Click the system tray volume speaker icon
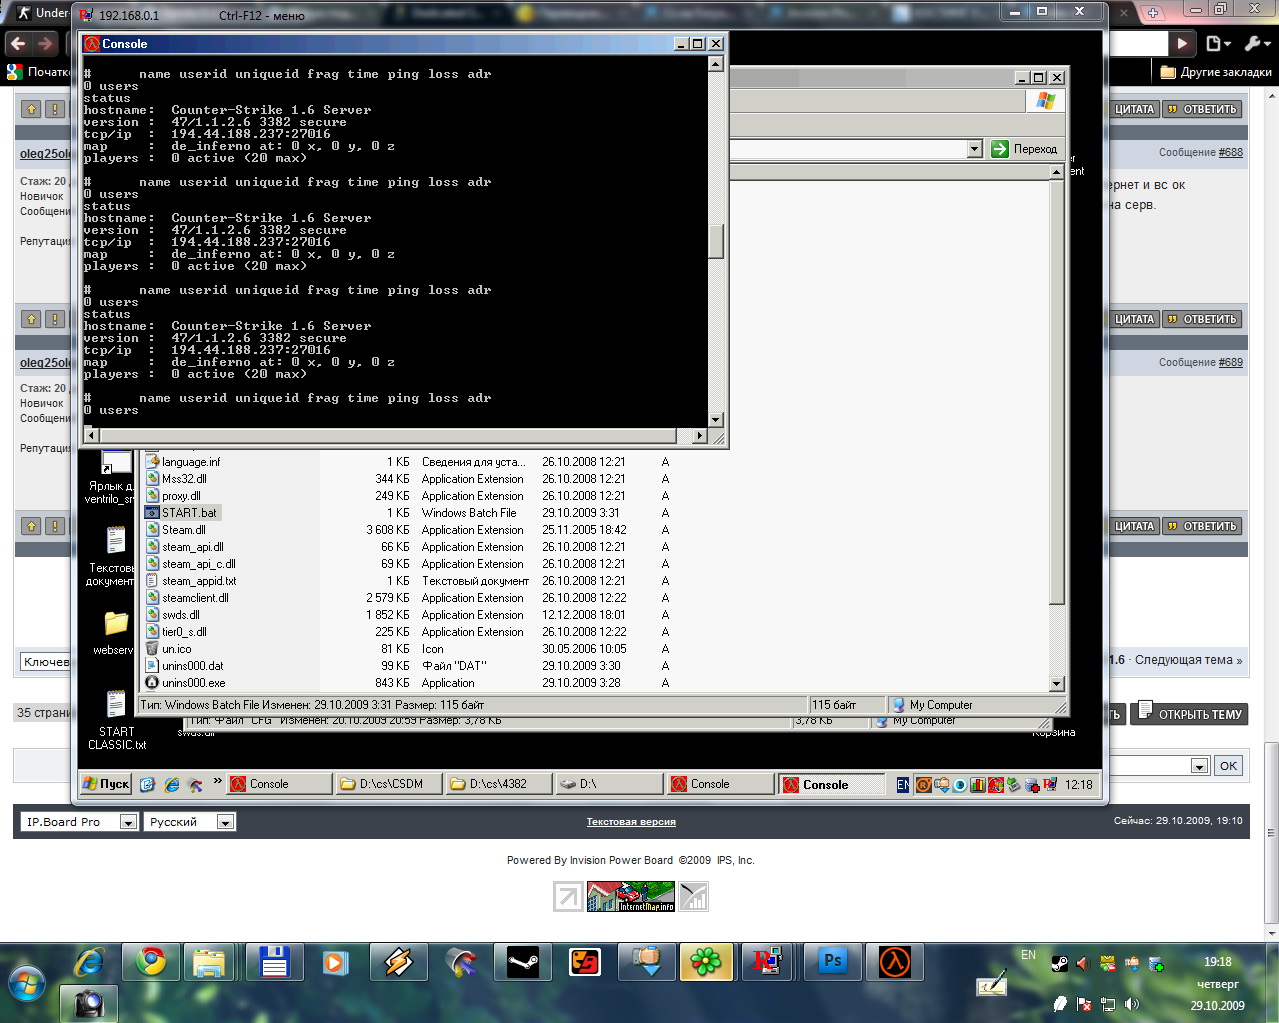 pos(1131,1004)
